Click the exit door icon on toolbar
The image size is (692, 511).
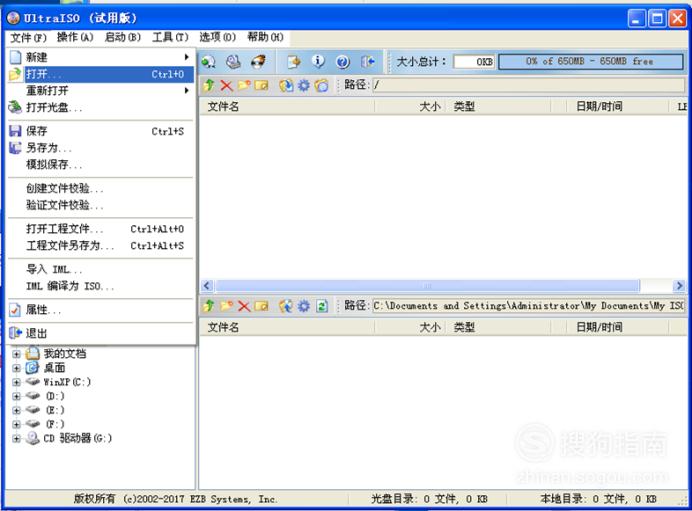coord(367,61)
